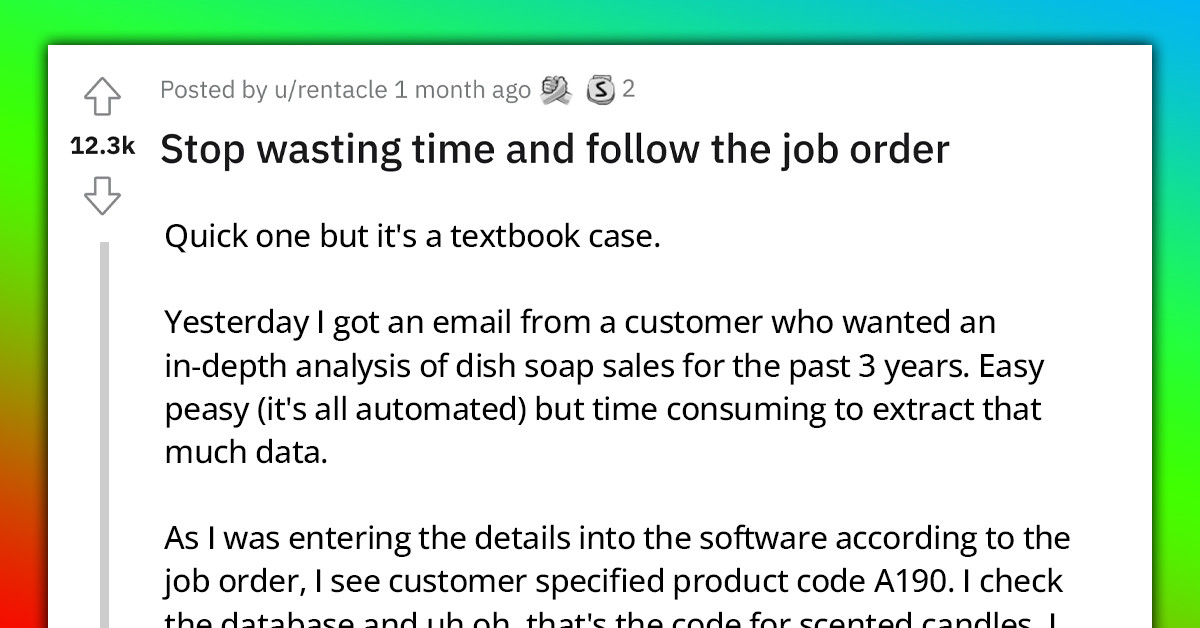This screenshot has height=628, width=1200.
Task: Toggle the upvote state off by clicking the up arrow
Action: tap(103, 95)
